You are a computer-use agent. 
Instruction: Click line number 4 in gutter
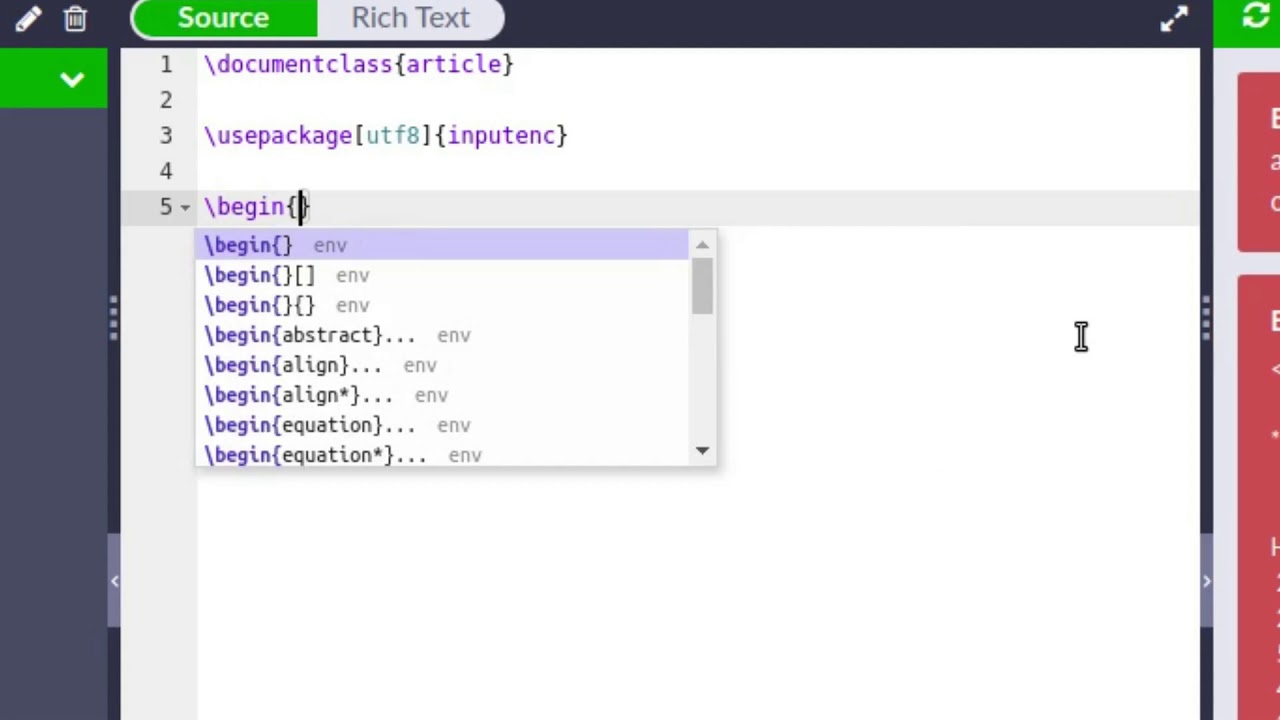[x=166, y=171]
